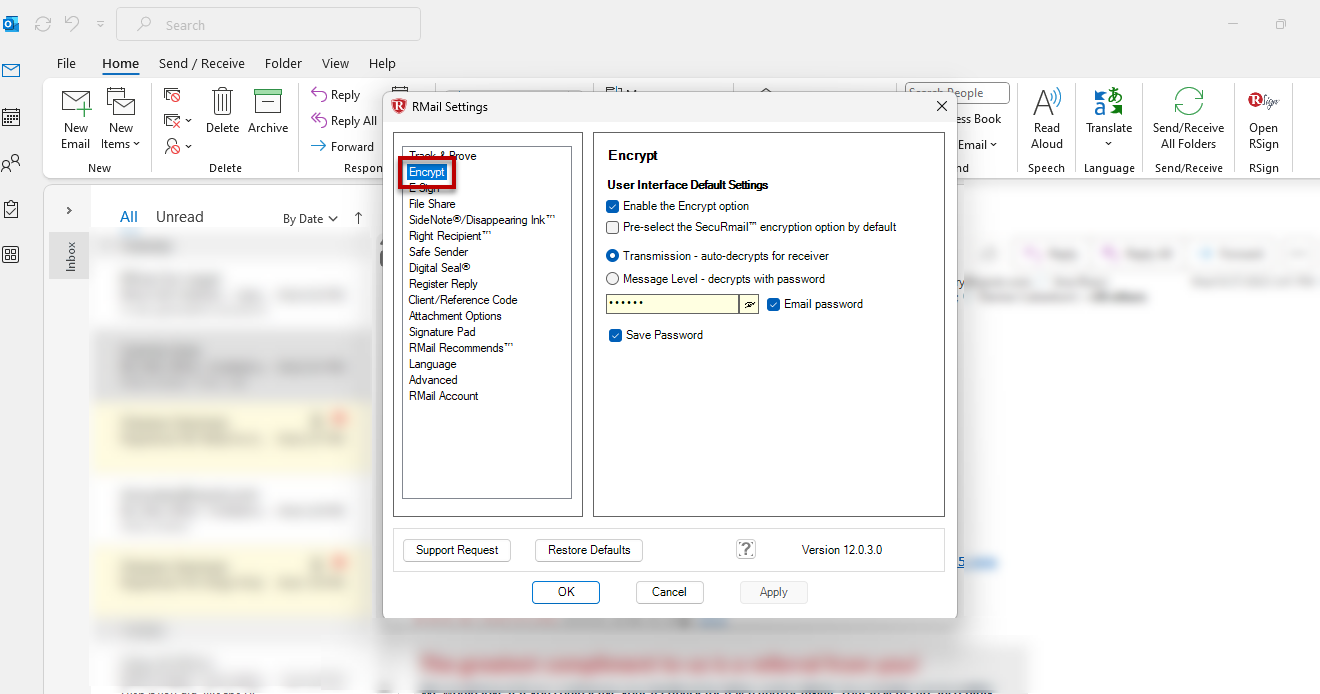The image size is (1320, 694).
Task: Open More Apps grid in the sidebar
Action: (11, 255)
